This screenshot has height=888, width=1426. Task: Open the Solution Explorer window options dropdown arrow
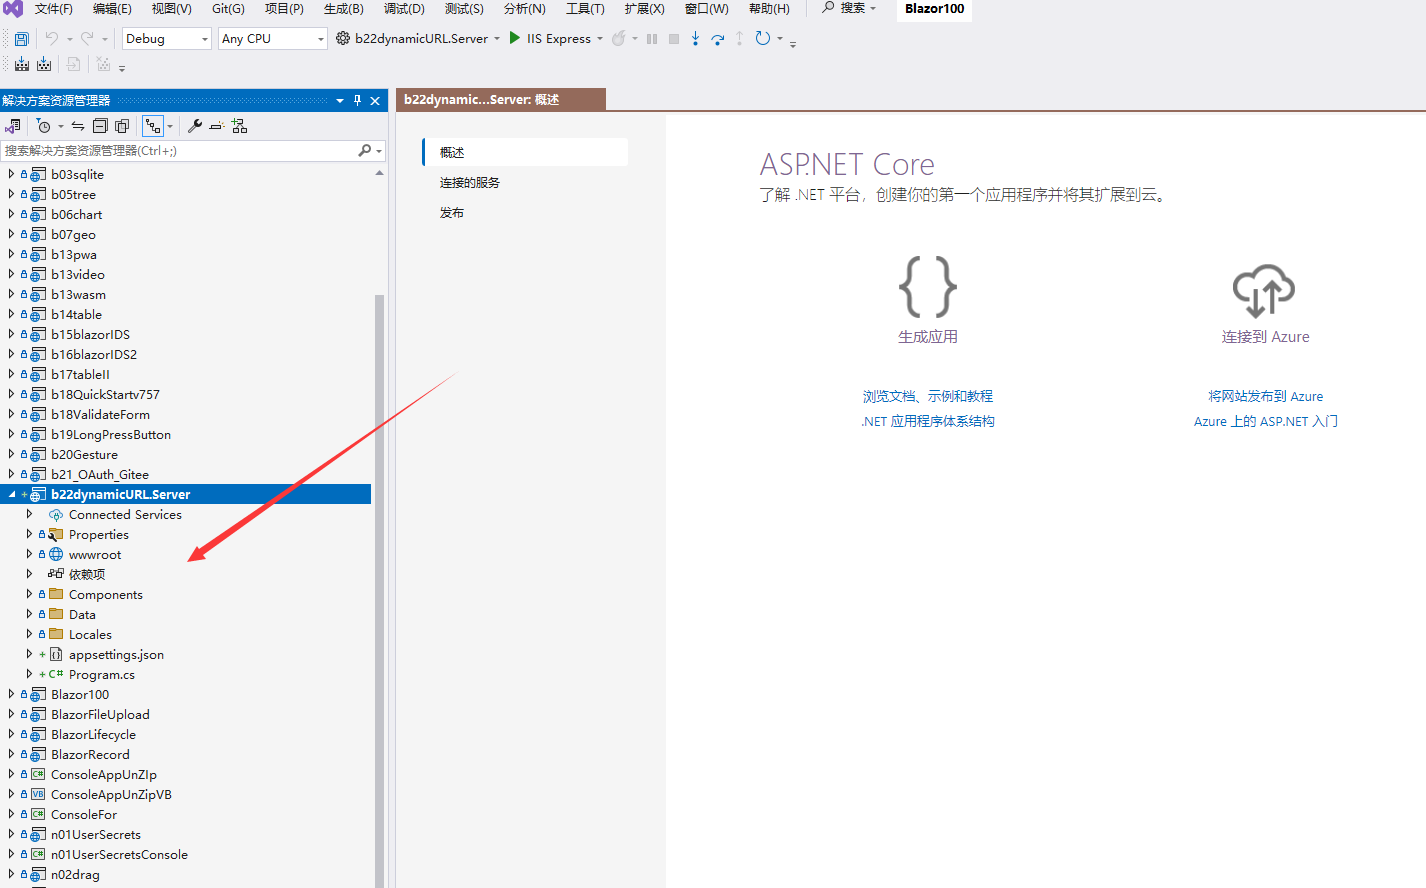click(x=340, y=100)
